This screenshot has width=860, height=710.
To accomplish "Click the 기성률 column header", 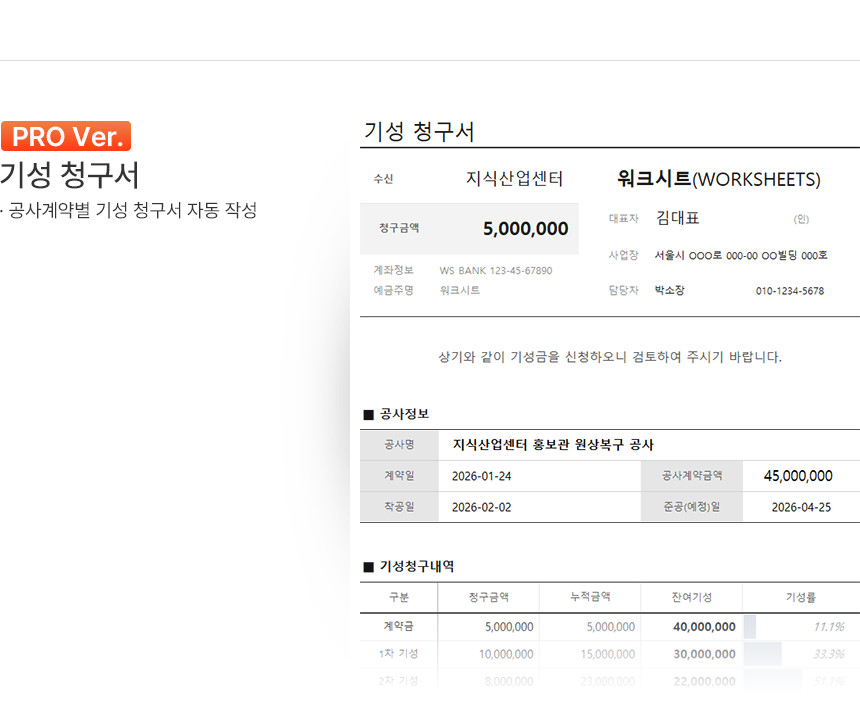I will (x=801, y=597).
